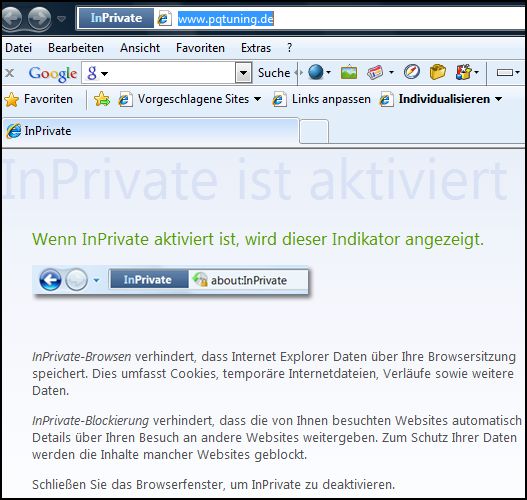
Task: Open the Favoriten menu in menu bar
Action: (200, 48)
